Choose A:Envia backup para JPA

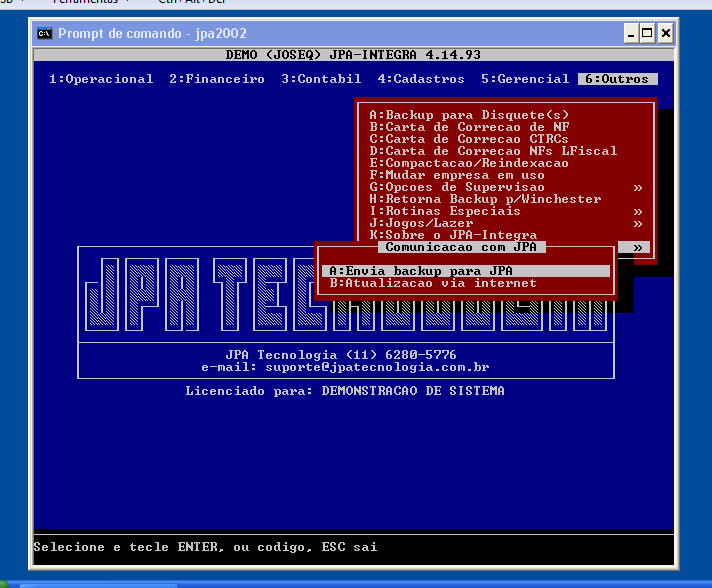click(x=466, y=271)
